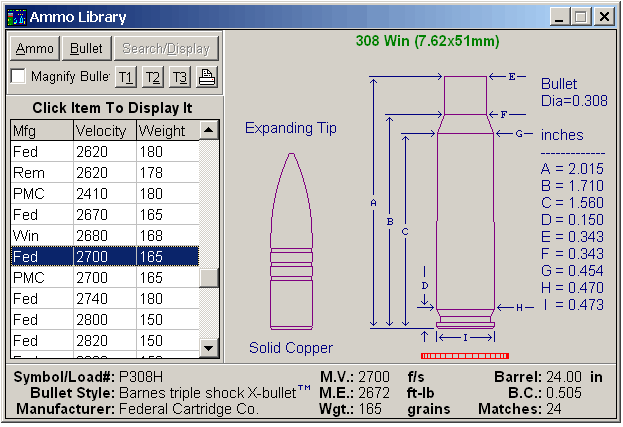Click the Matches 24 count
The height and width of the screenshot is (427, 623).
(554, 409)
